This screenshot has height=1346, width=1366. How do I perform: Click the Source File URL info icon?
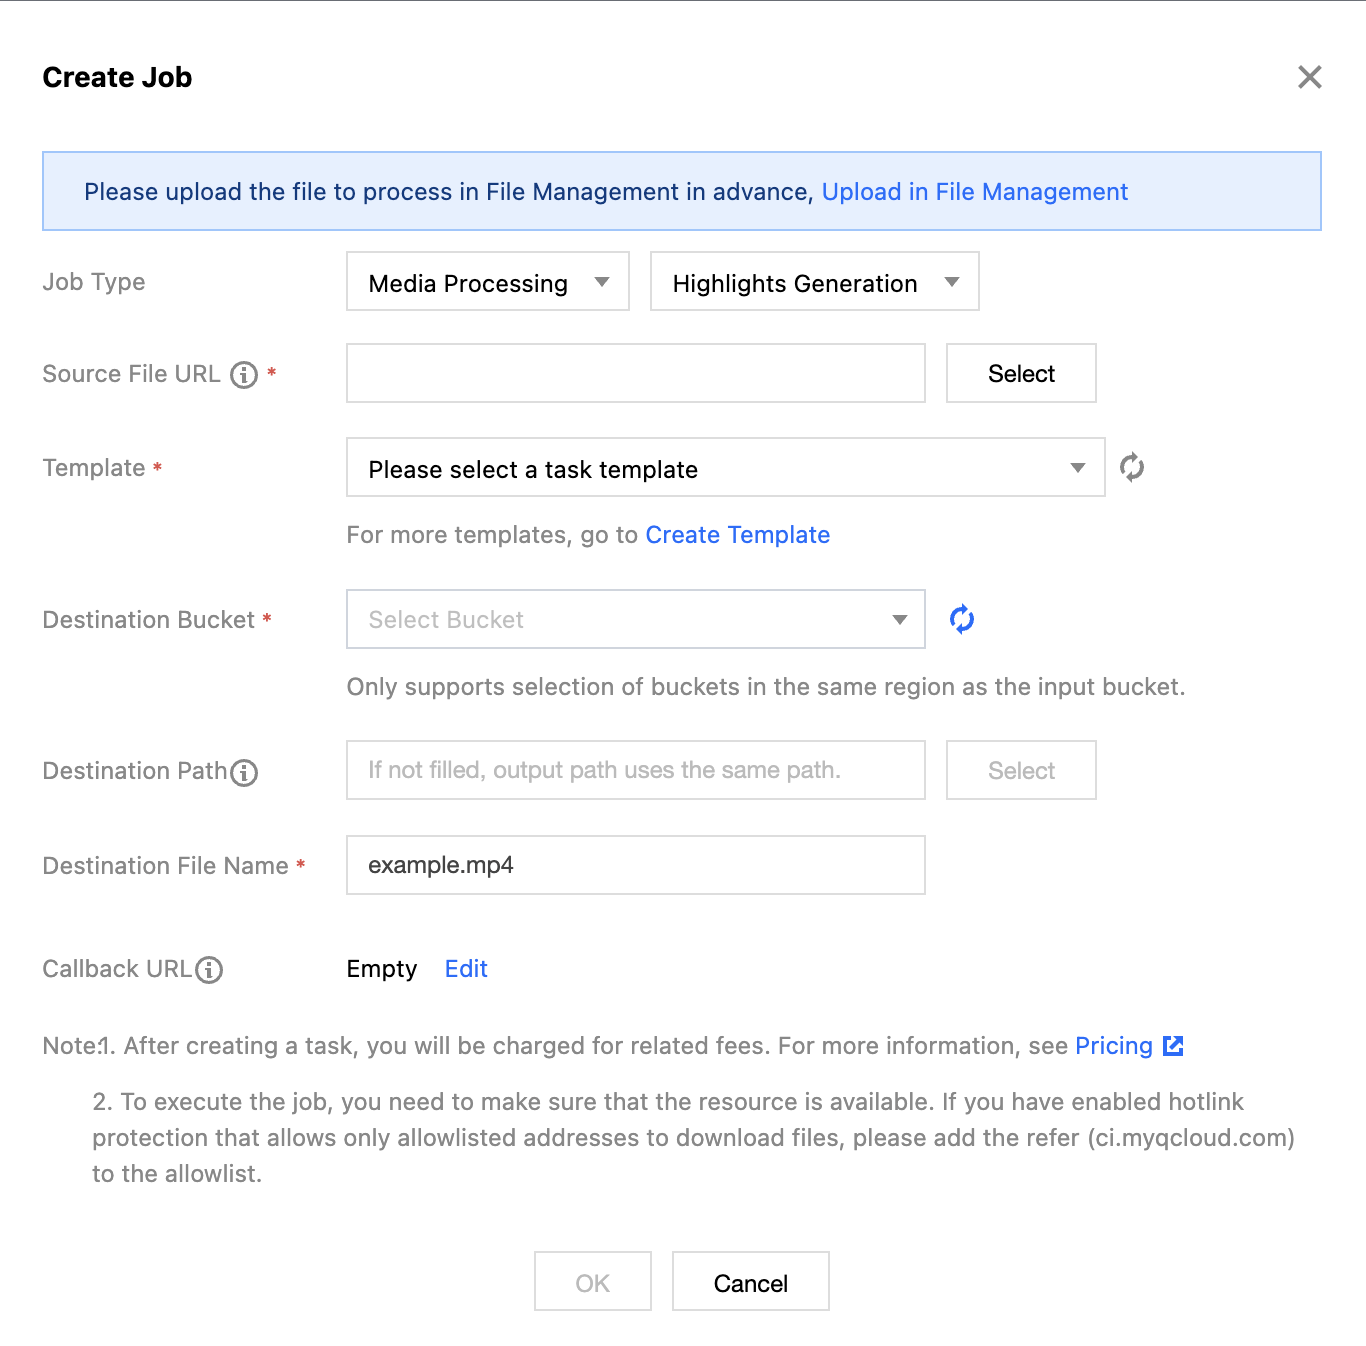pyautogui.click(x=244, y=375)
